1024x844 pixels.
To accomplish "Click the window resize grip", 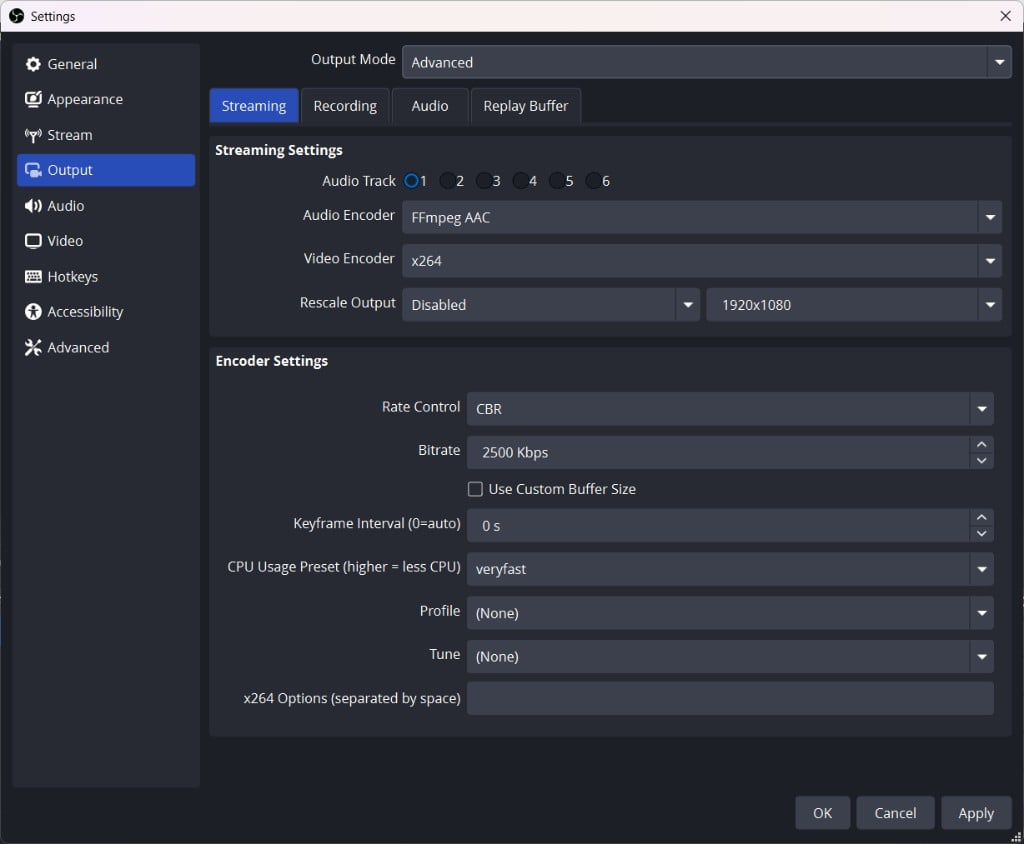I will tap(1016, 837).
